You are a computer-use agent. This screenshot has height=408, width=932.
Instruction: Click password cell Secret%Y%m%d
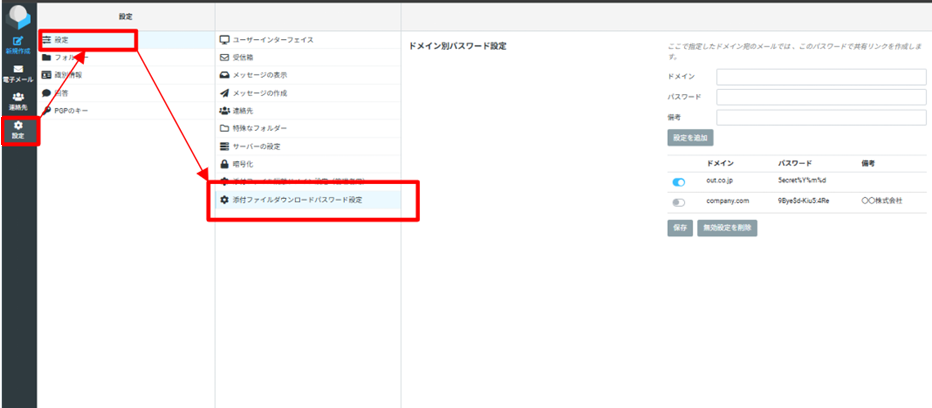pyautogui.click(x=802, y=181)
